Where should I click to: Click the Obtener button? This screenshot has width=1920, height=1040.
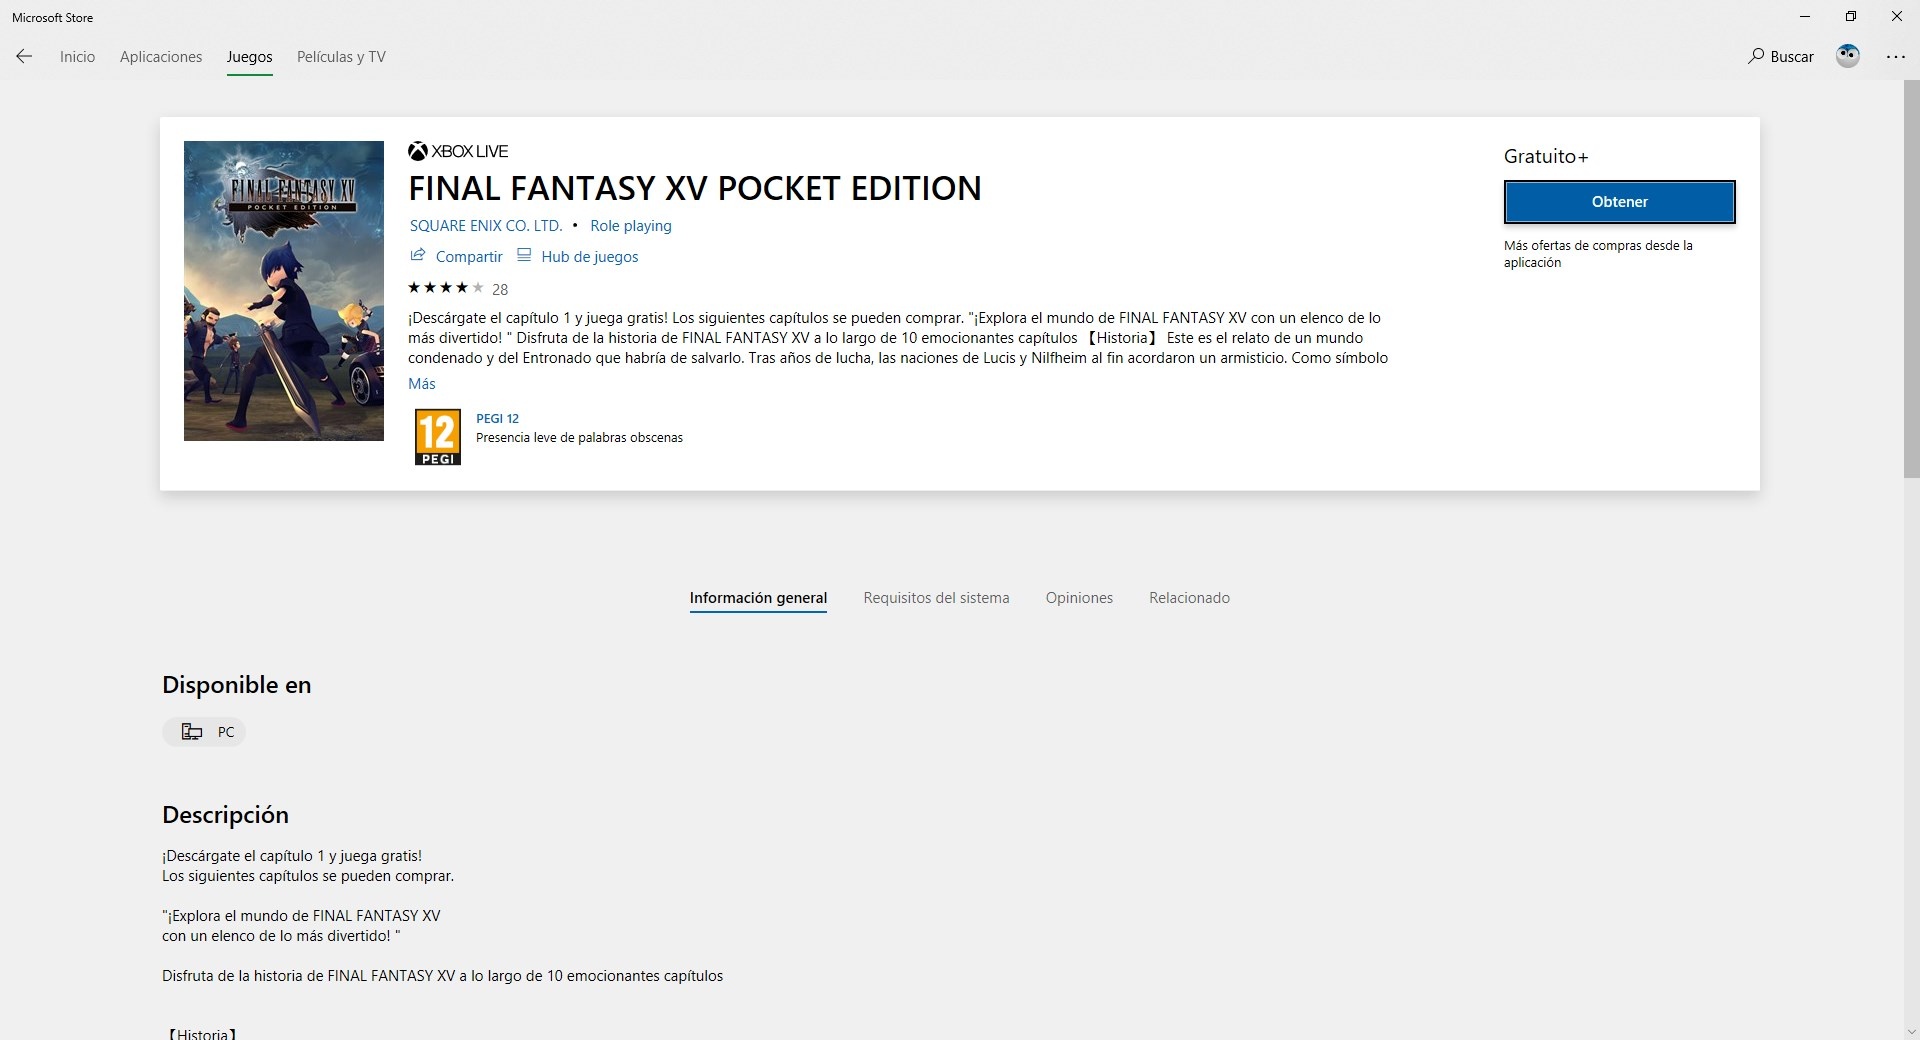(x=1619, y=202)
